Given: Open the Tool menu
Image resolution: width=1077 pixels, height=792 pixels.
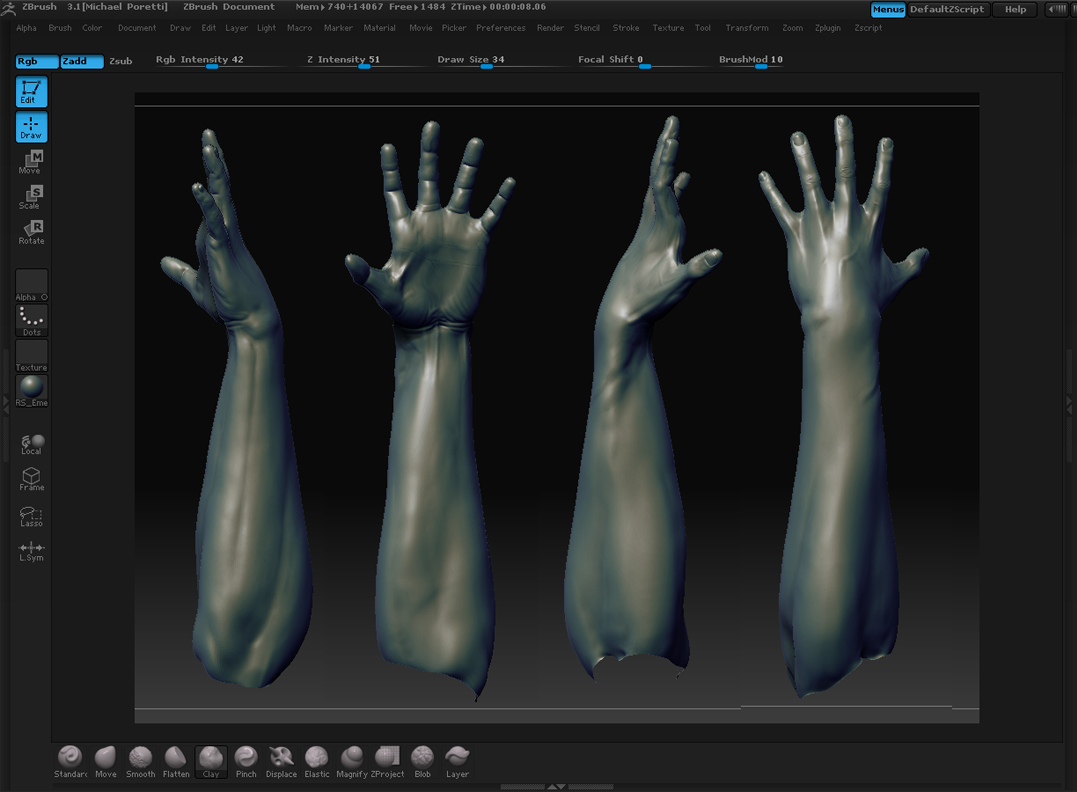Looking at the screenshot, I should click(x=703, y=28).
